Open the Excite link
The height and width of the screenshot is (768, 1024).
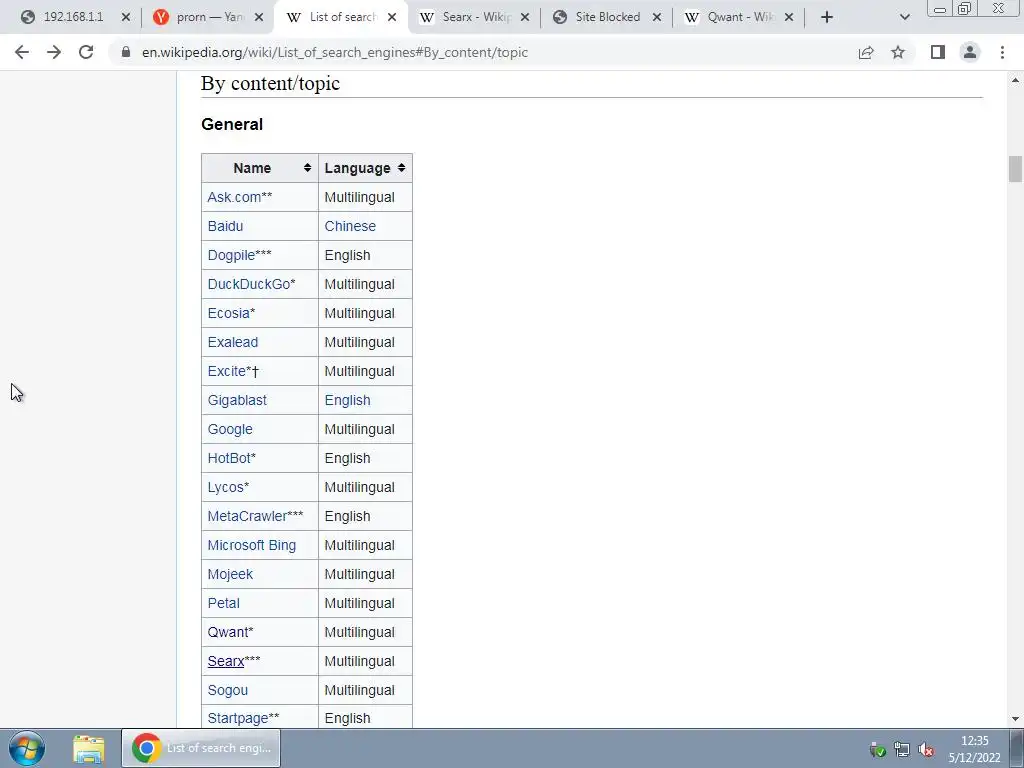coord(227,371)
